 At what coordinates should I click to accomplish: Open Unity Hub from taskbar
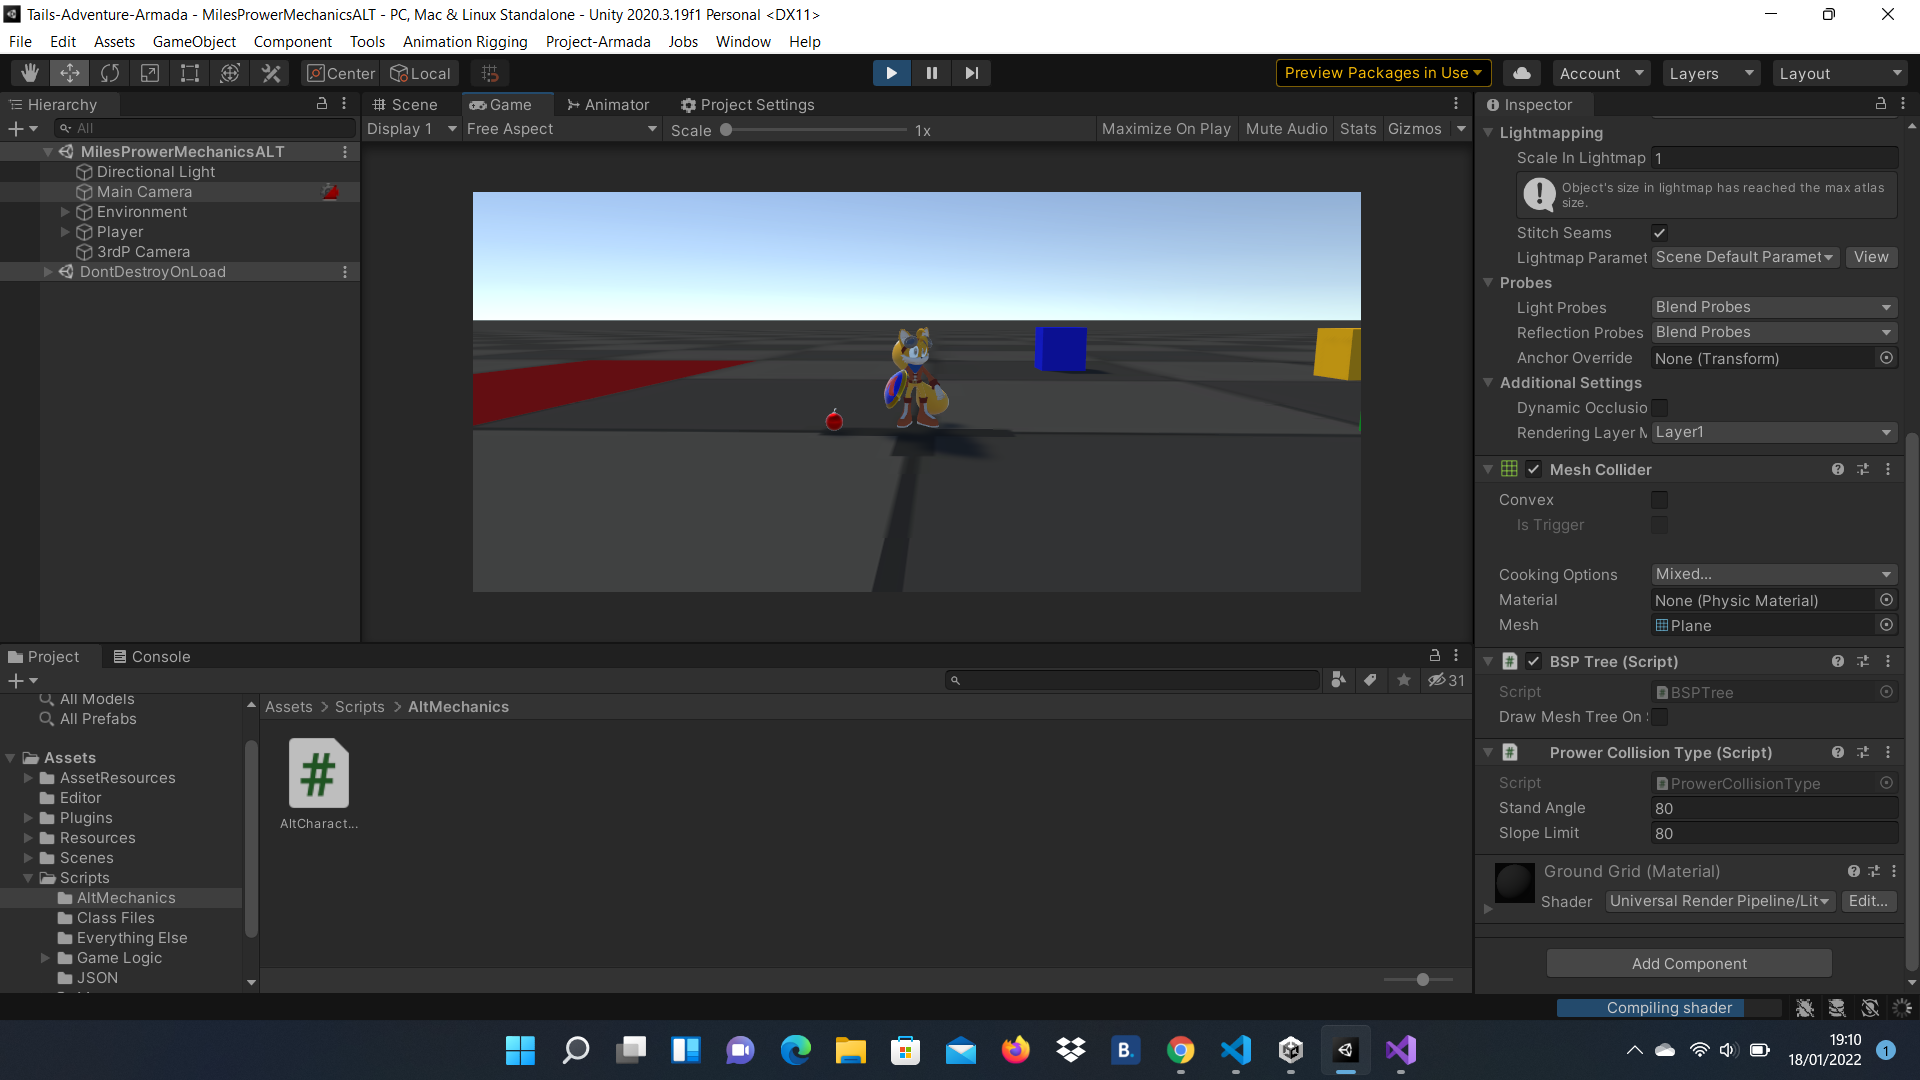click(x=1291, y=1050)
